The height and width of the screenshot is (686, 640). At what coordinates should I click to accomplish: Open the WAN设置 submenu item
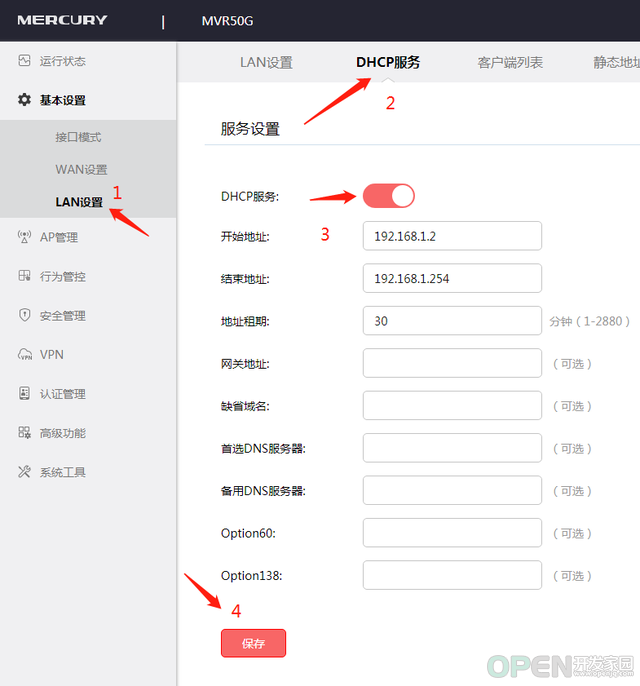coord(81,169)
